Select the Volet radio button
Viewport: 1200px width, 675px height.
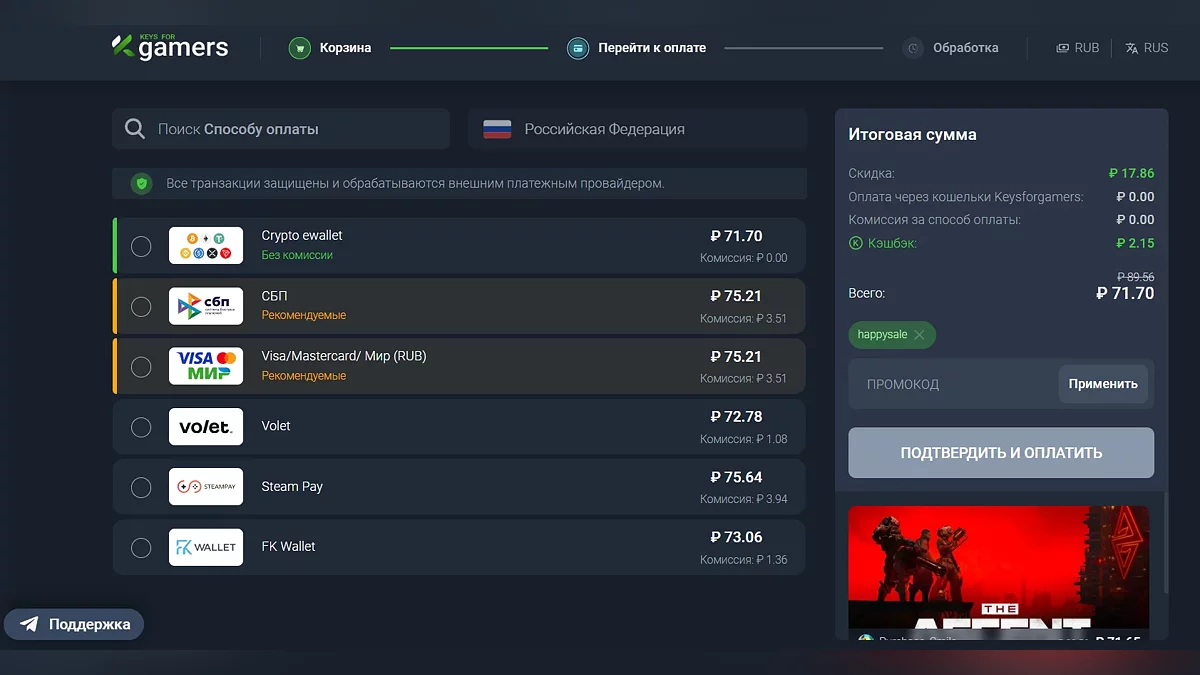point(141,427)
